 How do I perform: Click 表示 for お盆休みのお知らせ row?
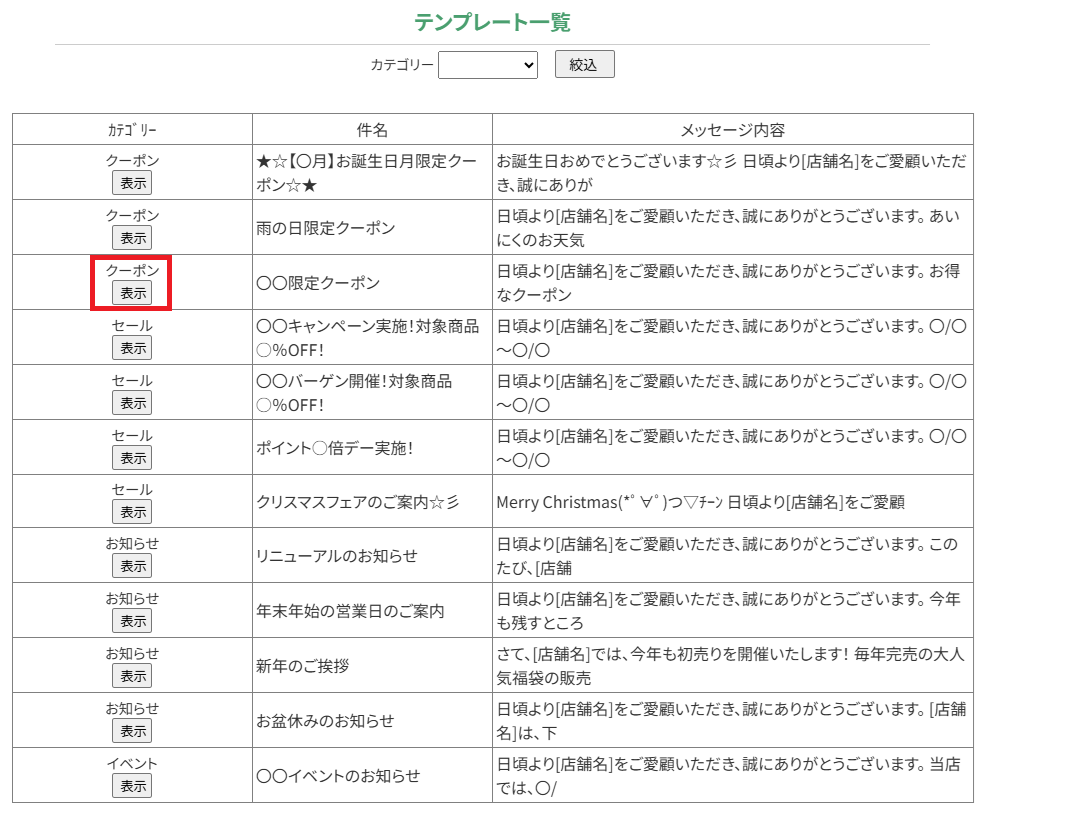(x=132, y=731)
